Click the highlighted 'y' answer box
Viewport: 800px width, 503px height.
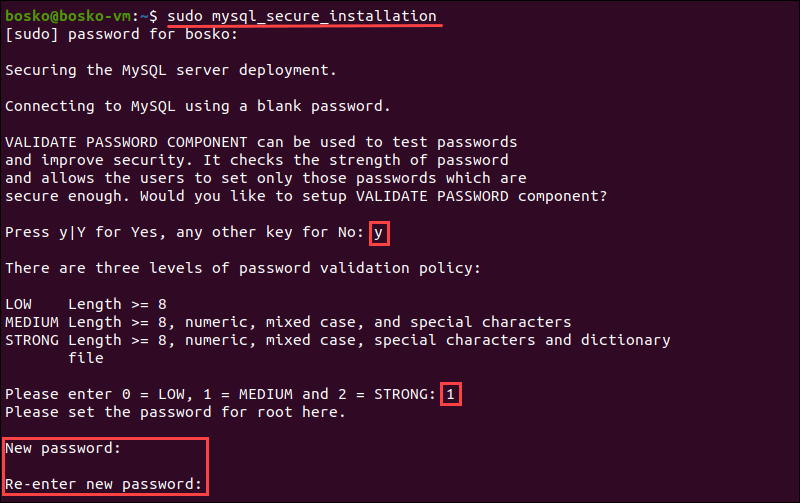pyautogui.click(x=379, y=233)
